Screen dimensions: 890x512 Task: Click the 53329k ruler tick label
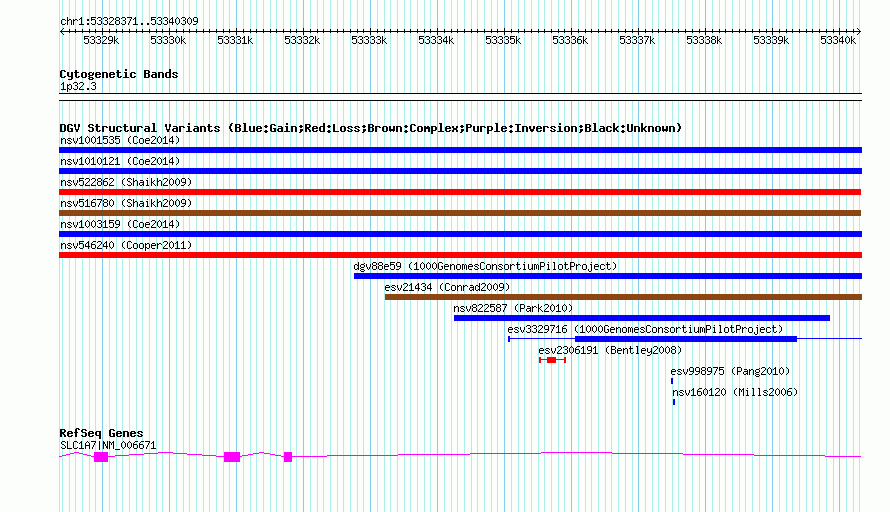coord(101,41)
